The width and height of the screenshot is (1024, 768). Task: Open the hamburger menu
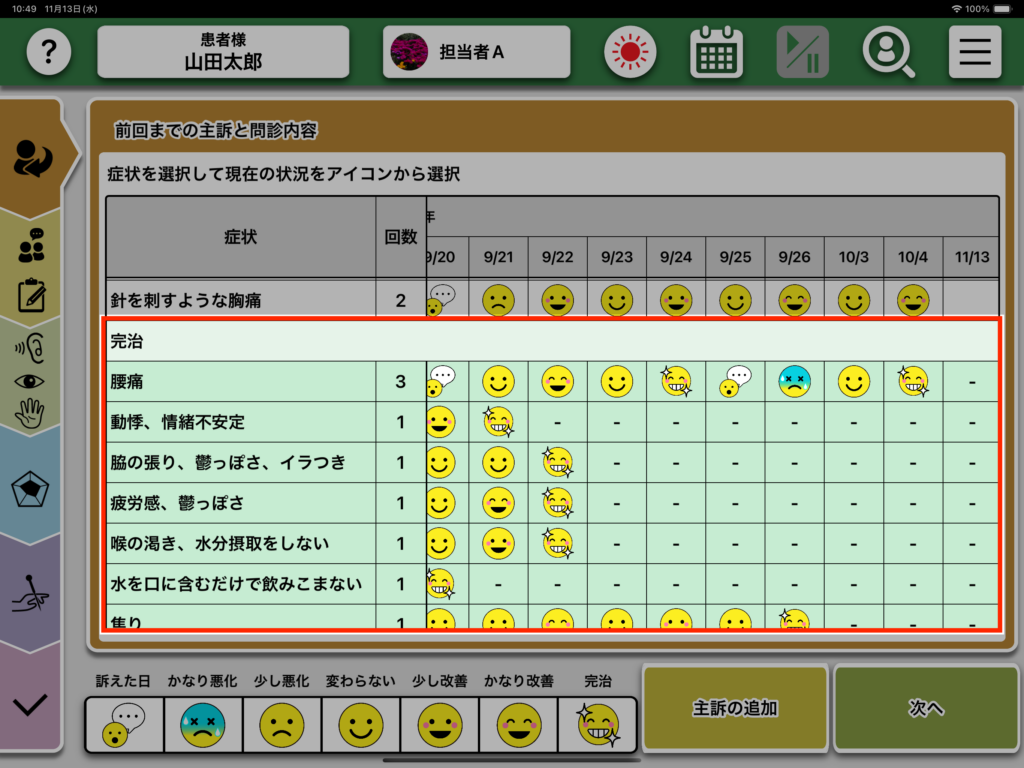tap(974, 52)
